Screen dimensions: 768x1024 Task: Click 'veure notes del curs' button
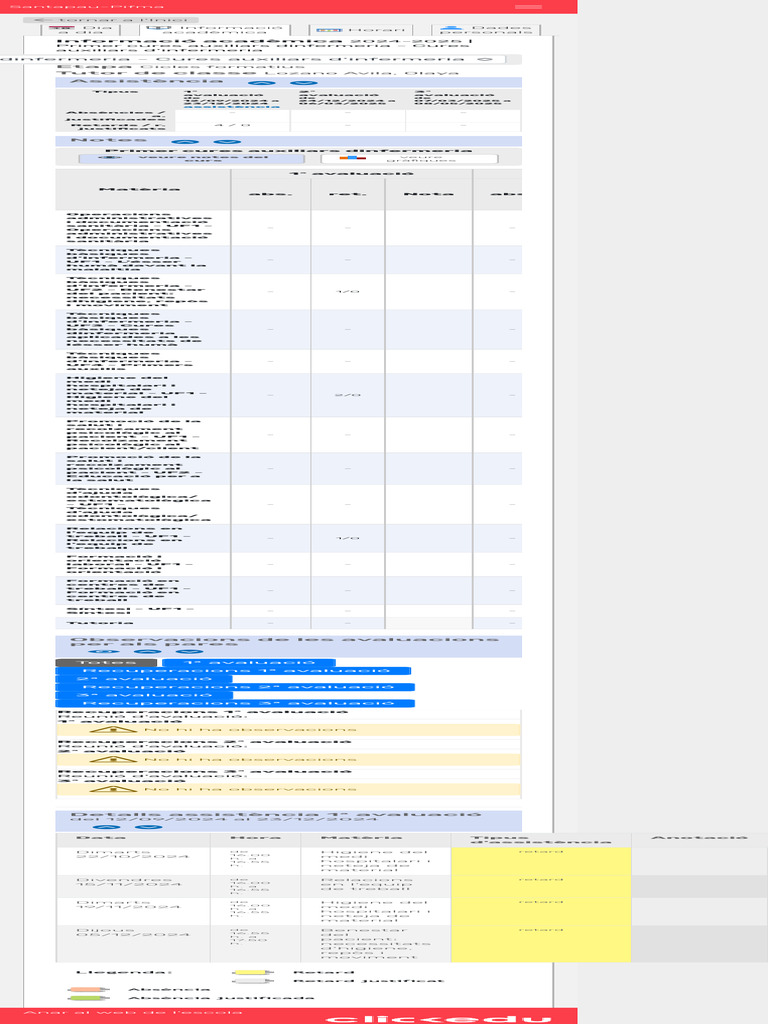(191, 159)
